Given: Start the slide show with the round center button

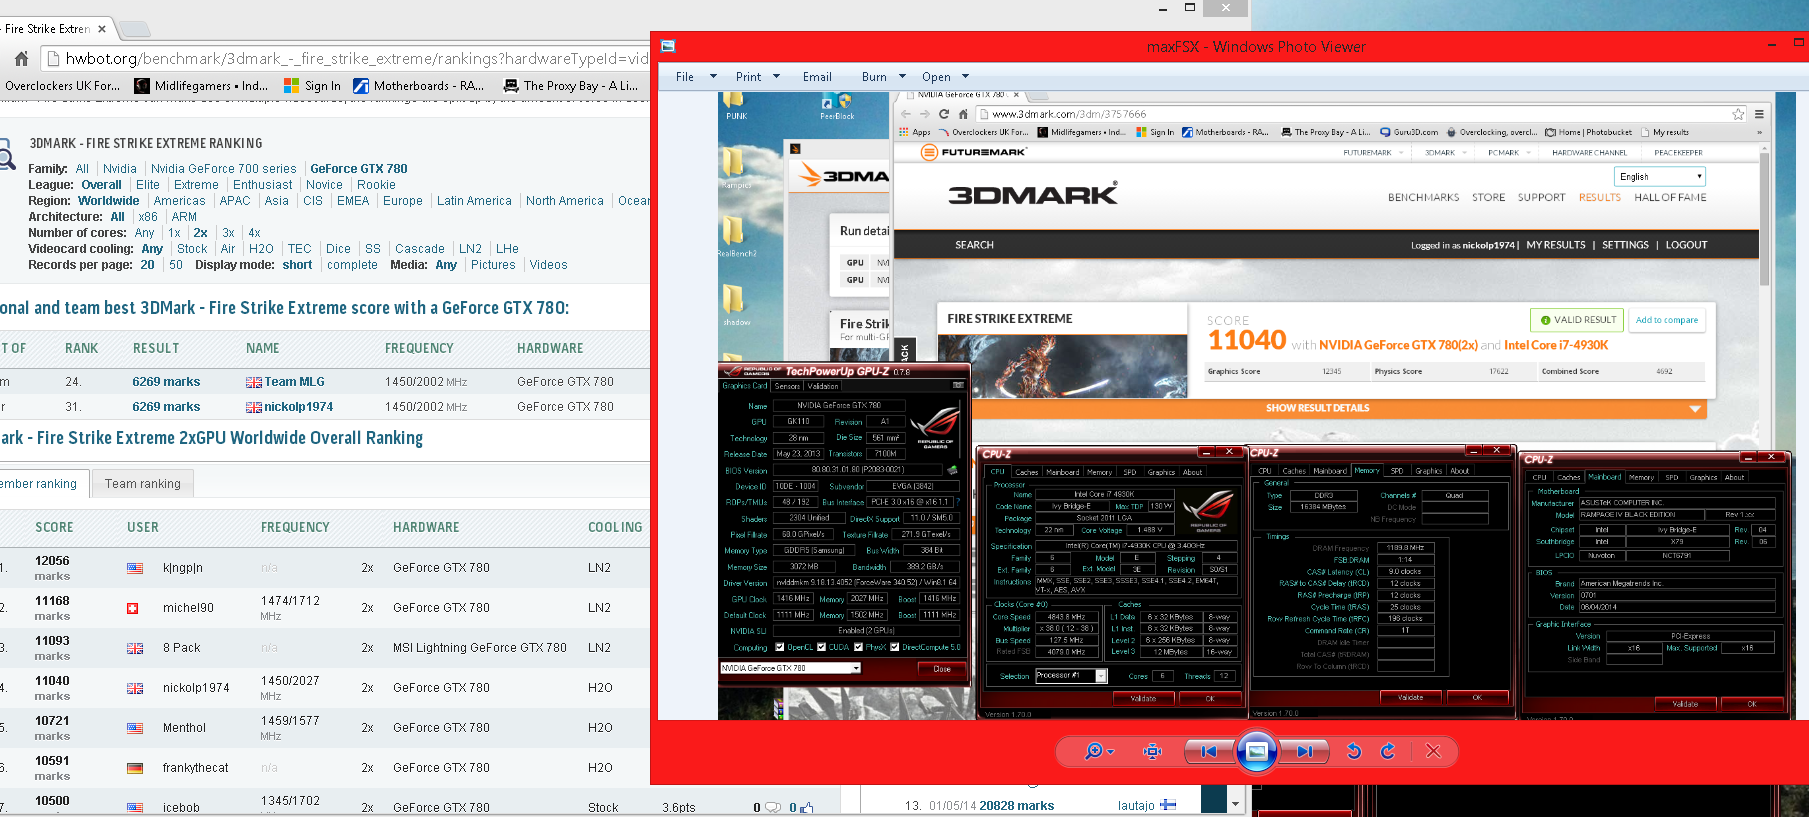Looking at the screenshot, I should (1257, 751).
